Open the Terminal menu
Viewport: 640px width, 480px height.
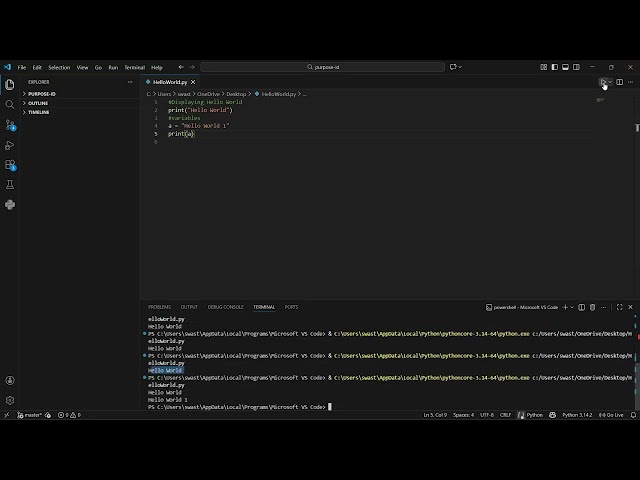click(x=135, y=67)
